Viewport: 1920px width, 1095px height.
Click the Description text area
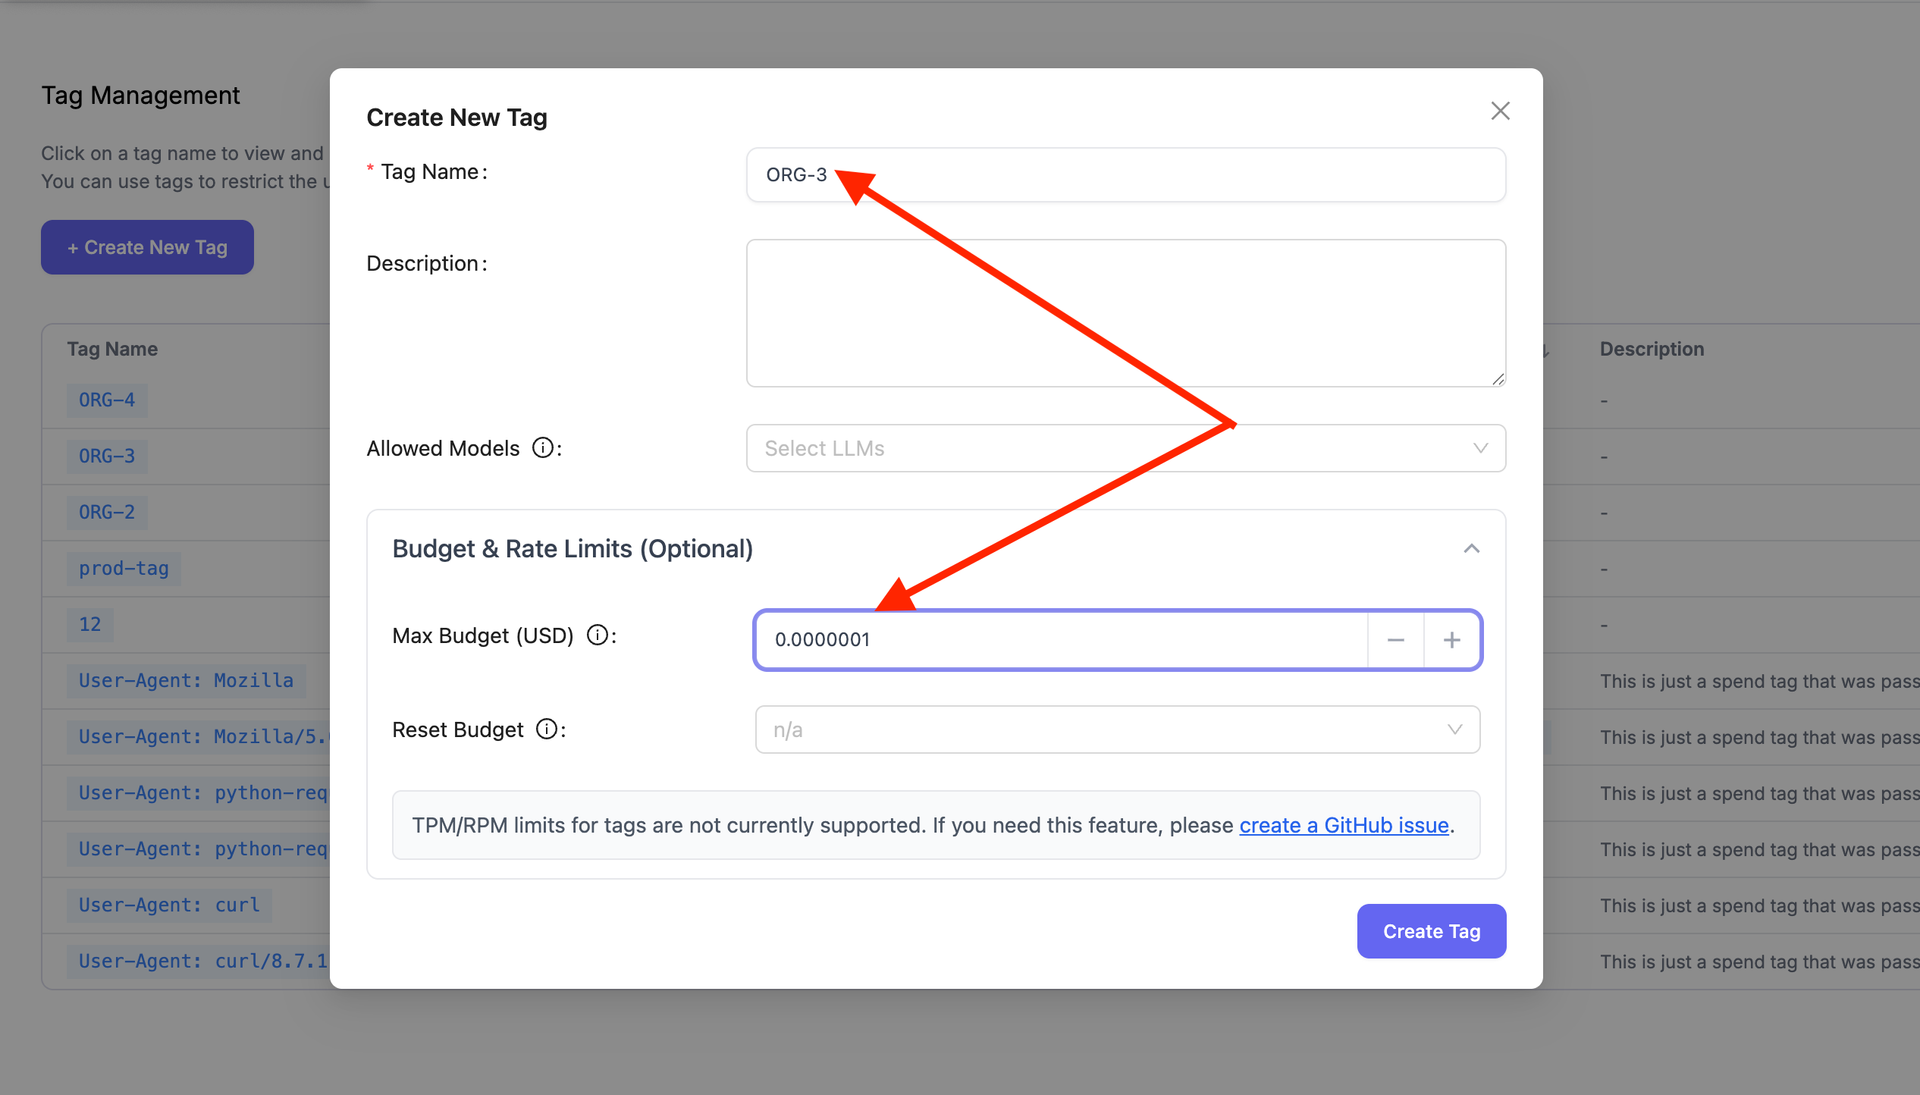tap(1125, 313)
